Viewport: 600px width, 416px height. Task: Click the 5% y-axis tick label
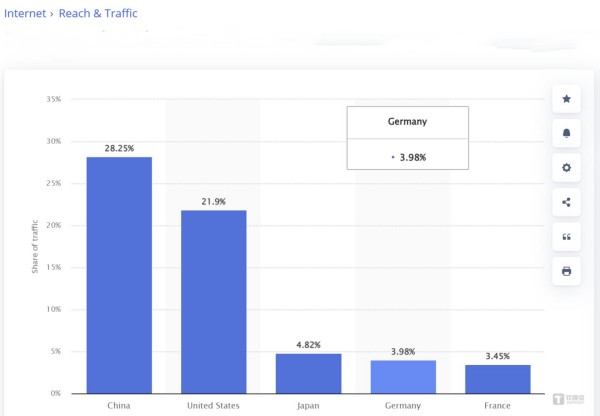[x=56, y=351]
